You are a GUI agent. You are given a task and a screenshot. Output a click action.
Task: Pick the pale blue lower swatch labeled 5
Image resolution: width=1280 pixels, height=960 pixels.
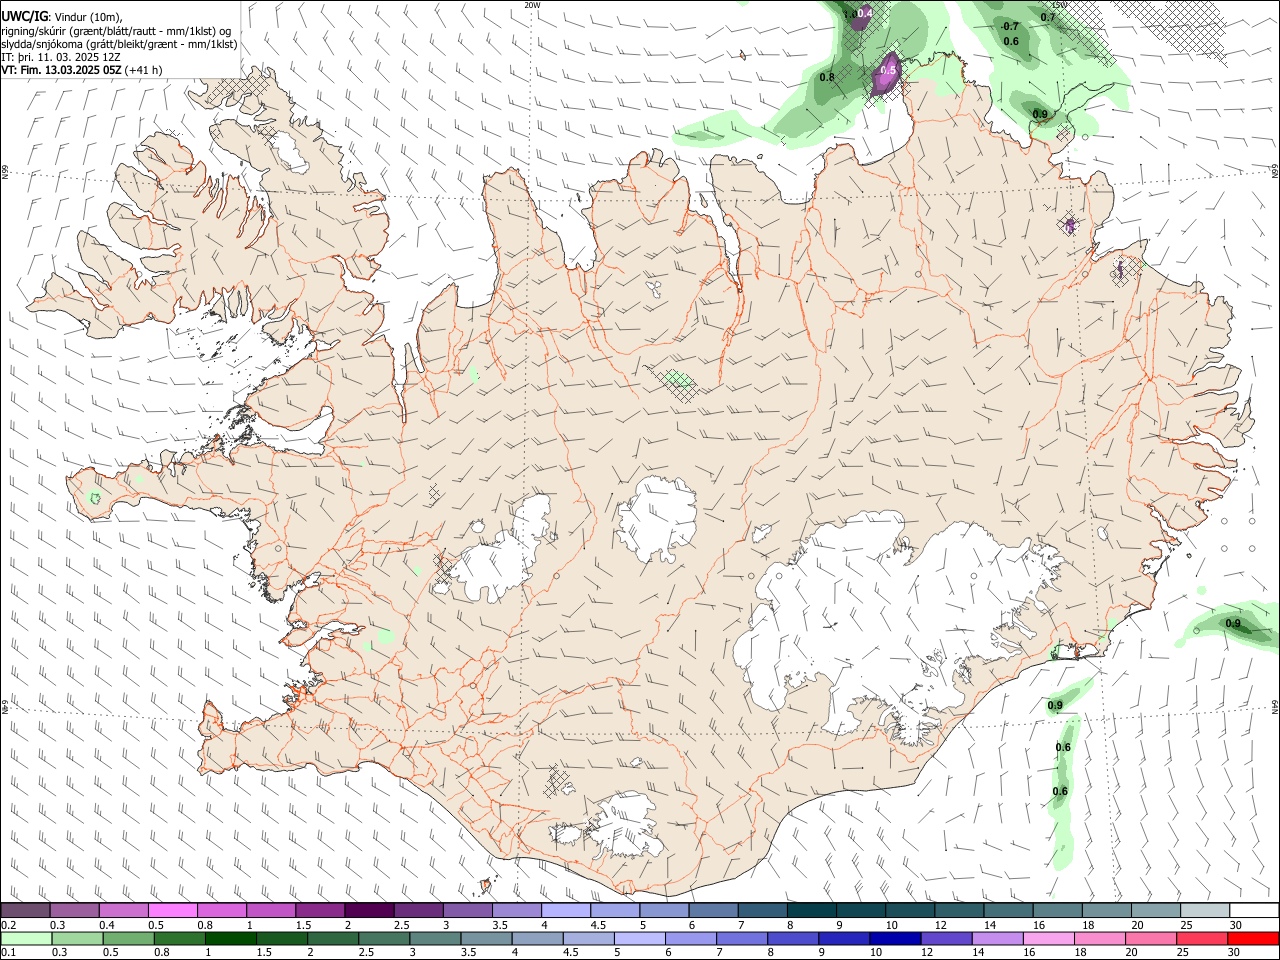(639, 939)
